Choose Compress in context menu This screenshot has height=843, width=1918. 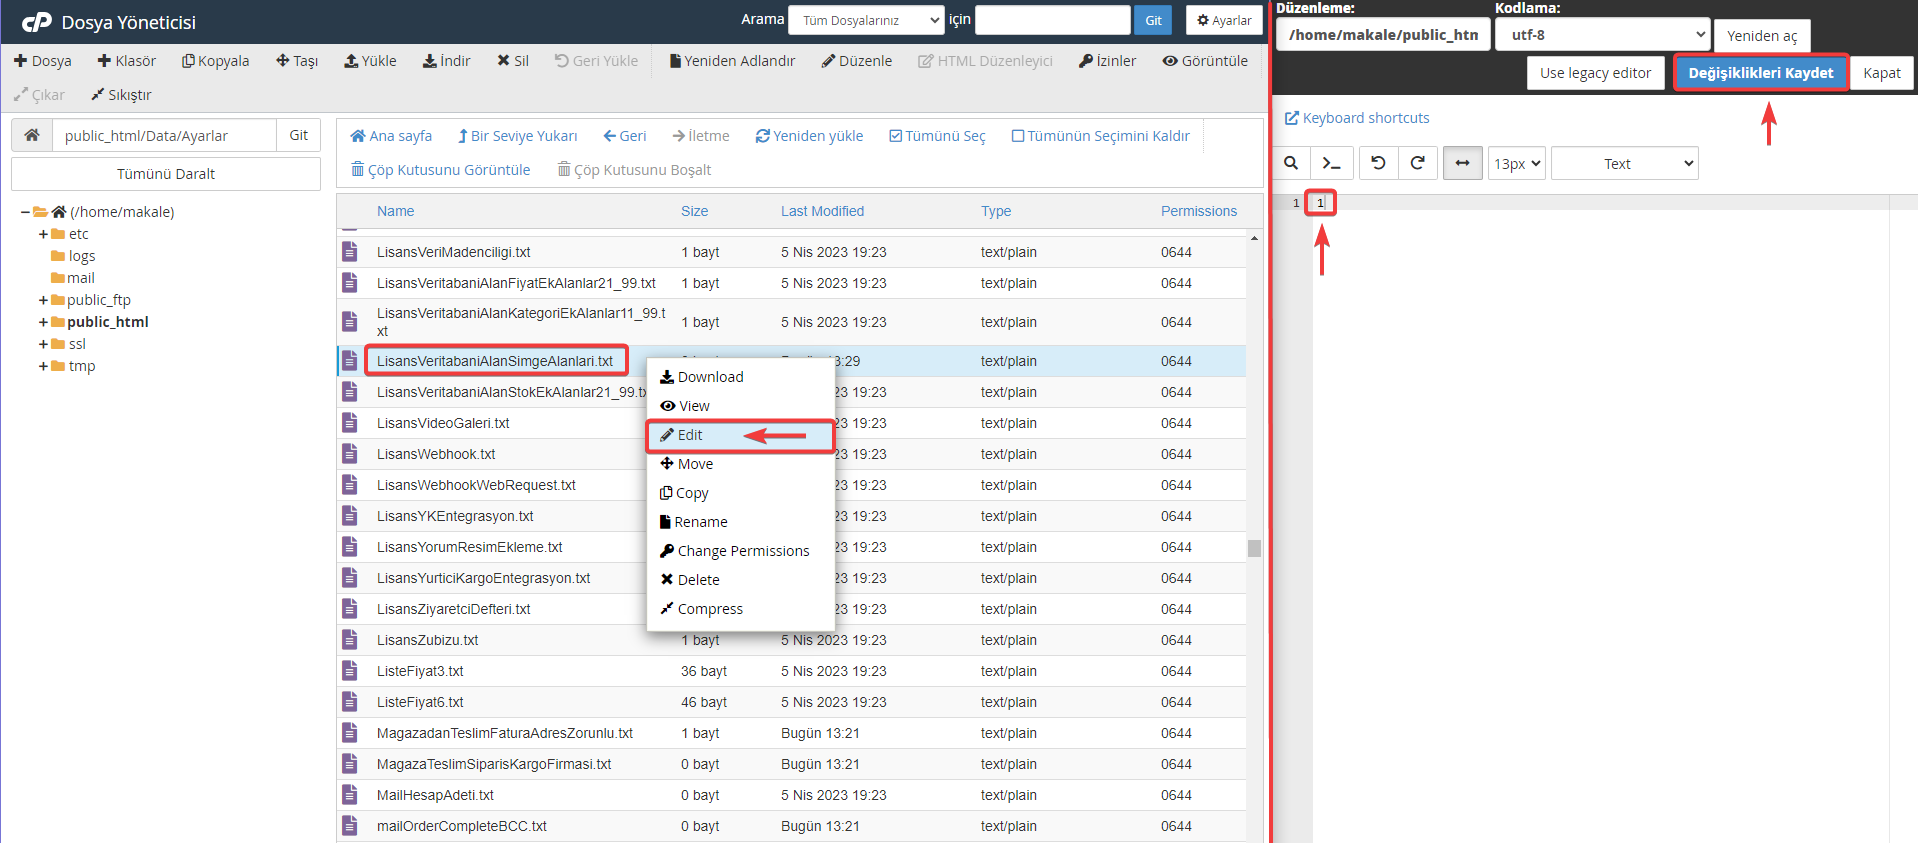pos(741,609)
